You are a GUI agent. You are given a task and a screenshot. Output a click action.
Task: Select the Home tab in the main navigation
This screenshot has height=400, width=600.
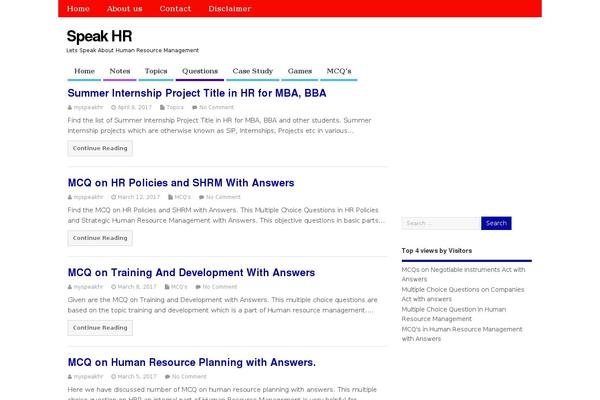84,71
